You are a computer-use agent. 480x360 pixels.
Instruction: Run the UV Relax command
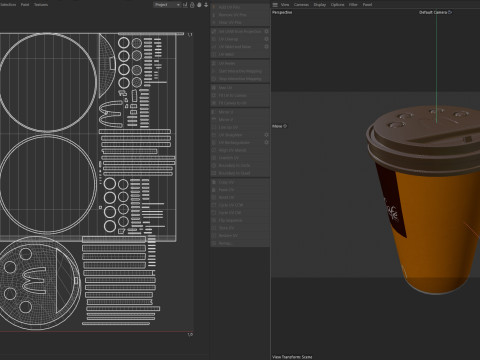240,63
